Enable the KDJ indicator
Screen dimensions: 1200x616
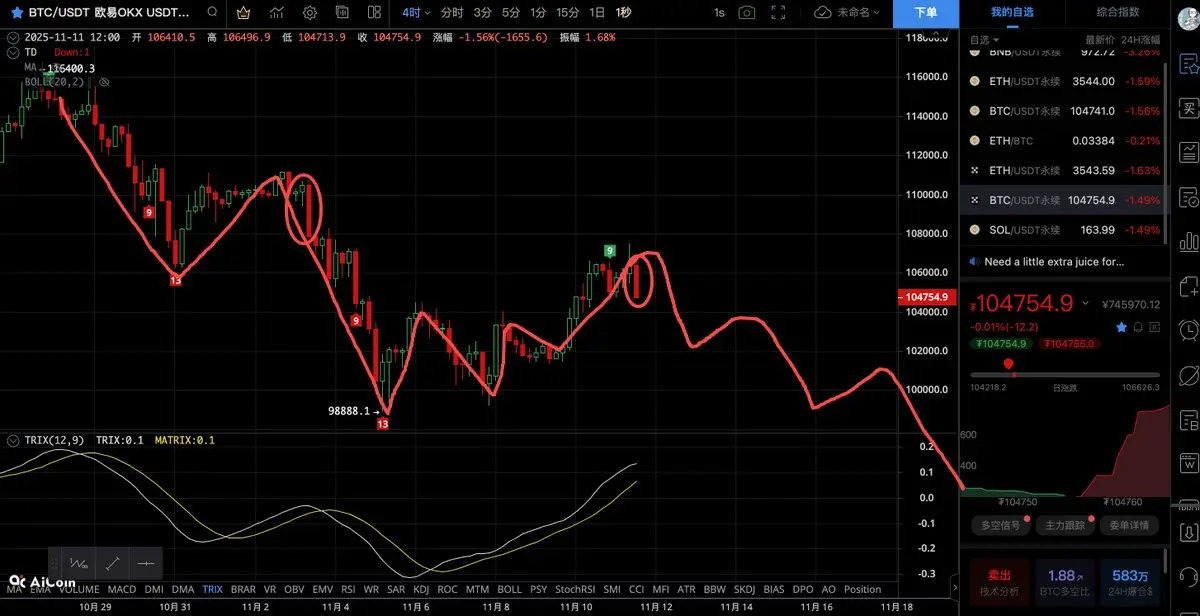(421, 590)
